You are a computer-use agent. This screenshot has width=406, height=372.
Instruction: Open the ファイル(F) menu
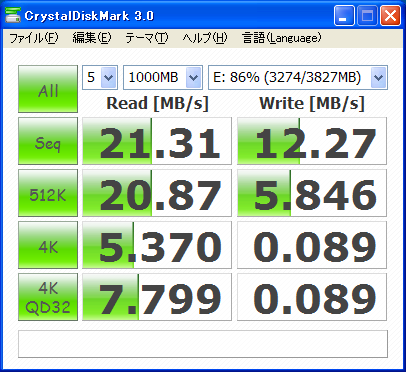[34, 38]
